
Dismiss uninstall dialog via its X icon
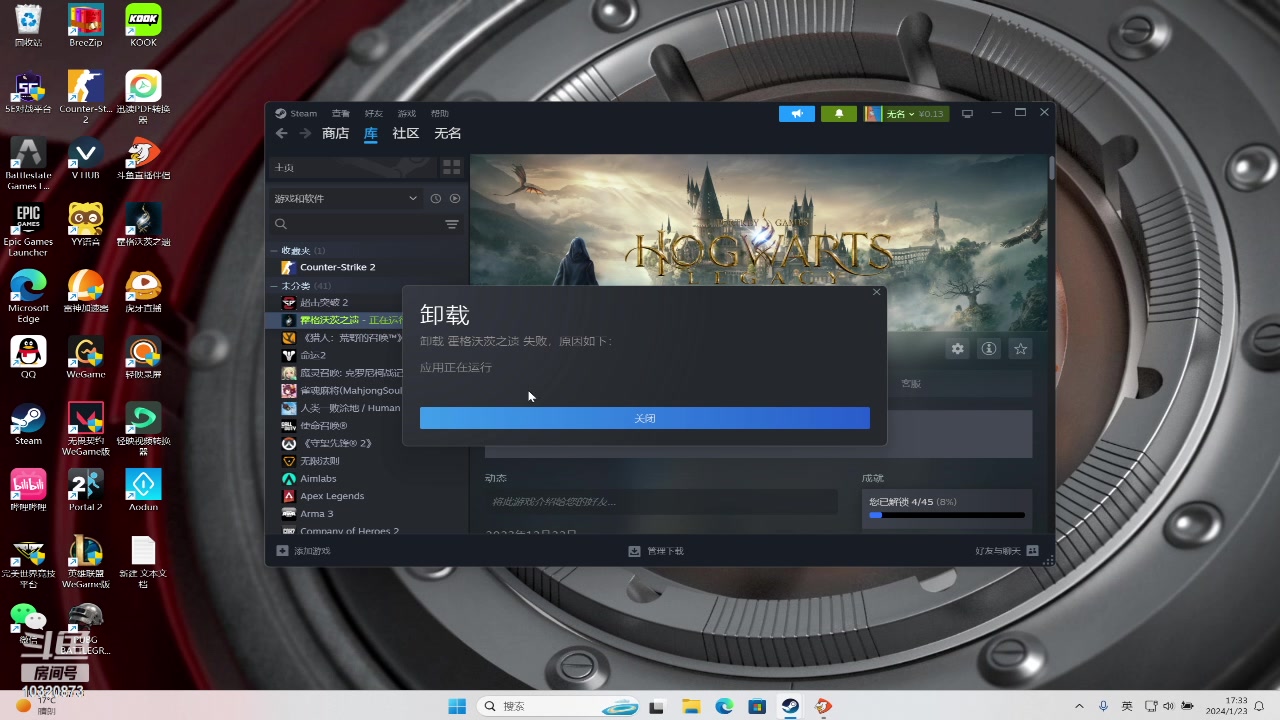(x=876, y=292)
